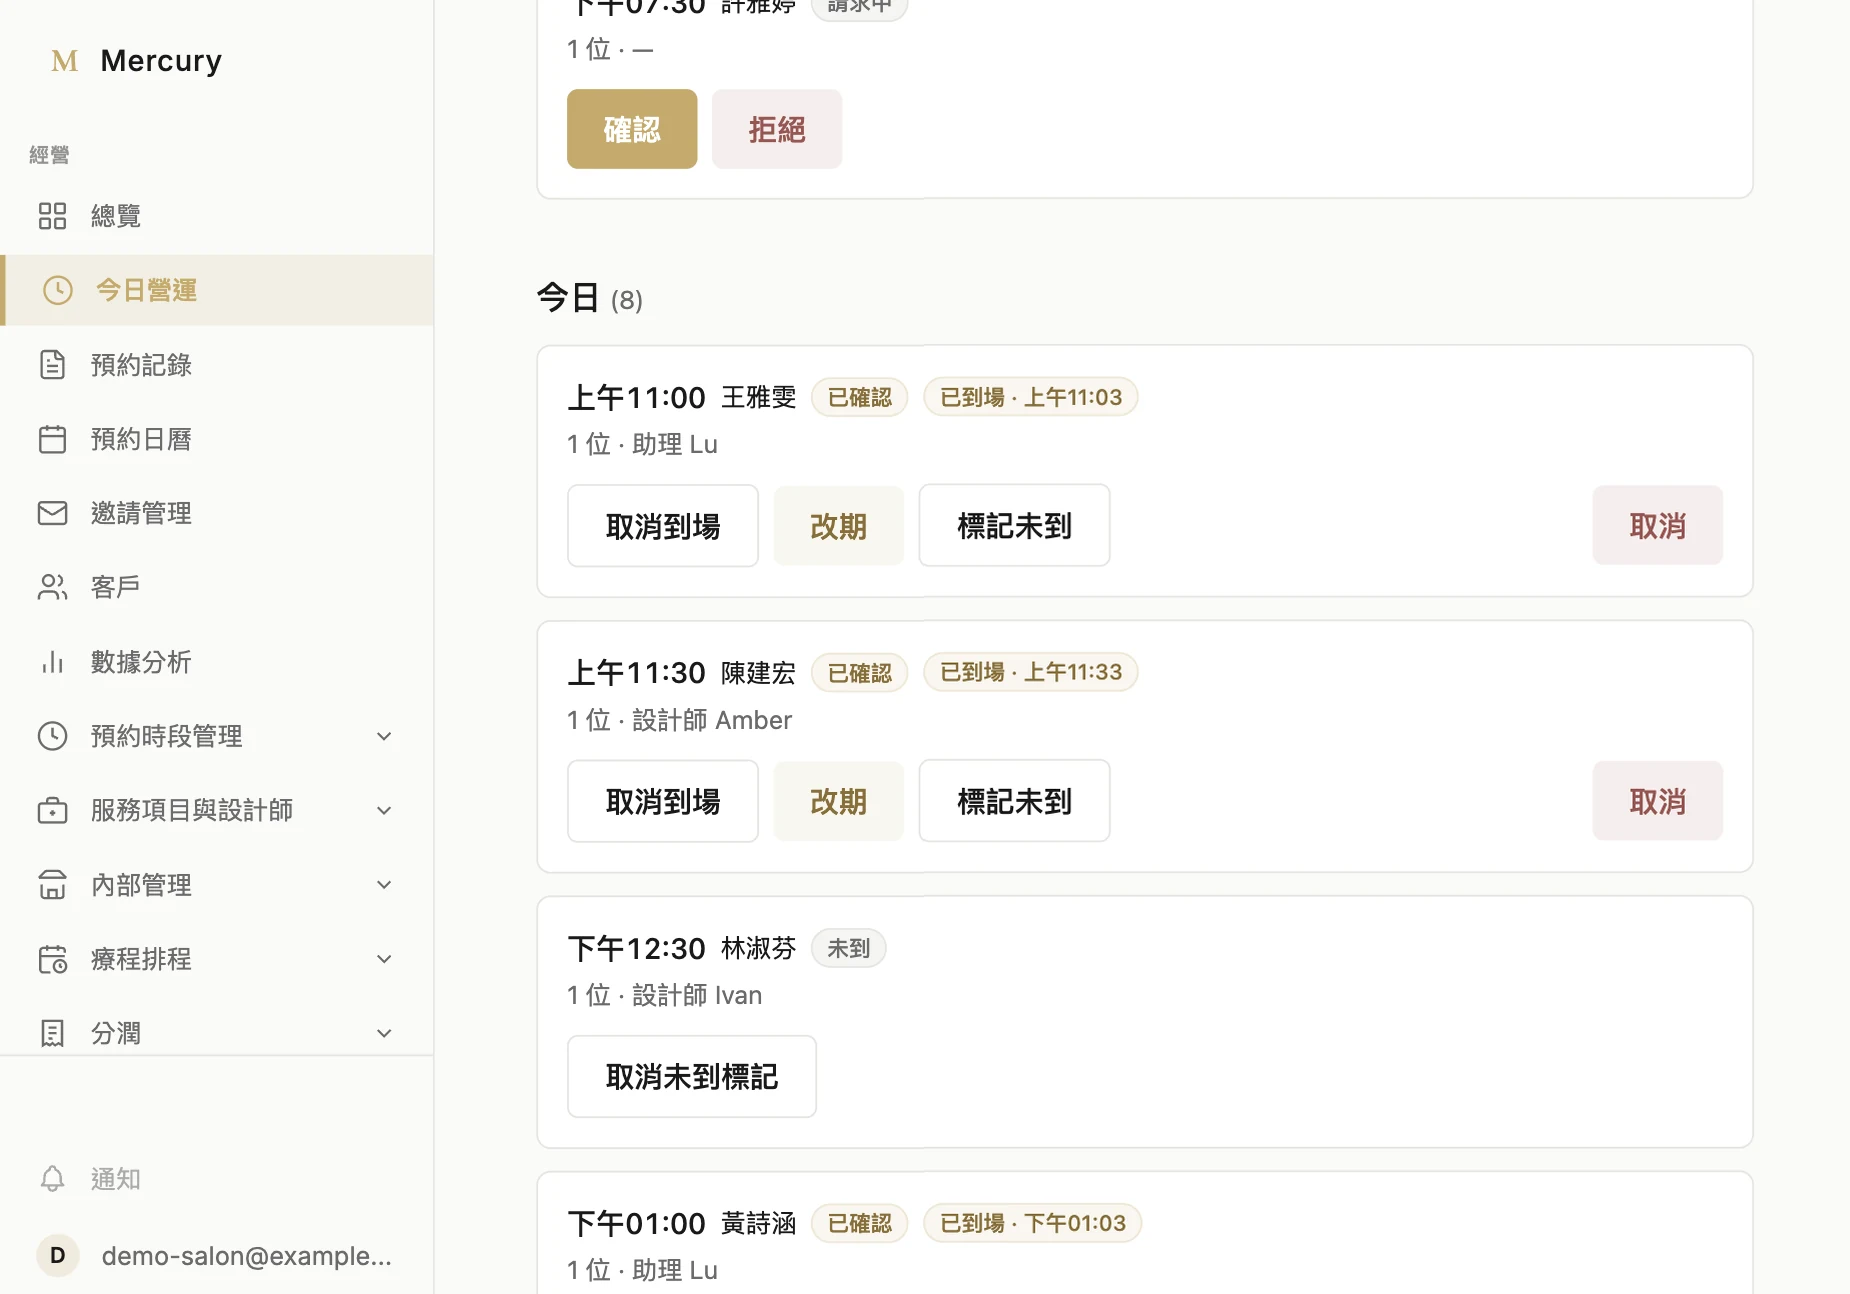1850x1294 pixels.
Task: Mark 王雅雯 as 標記未到
Action: (x=1015, y=526)
